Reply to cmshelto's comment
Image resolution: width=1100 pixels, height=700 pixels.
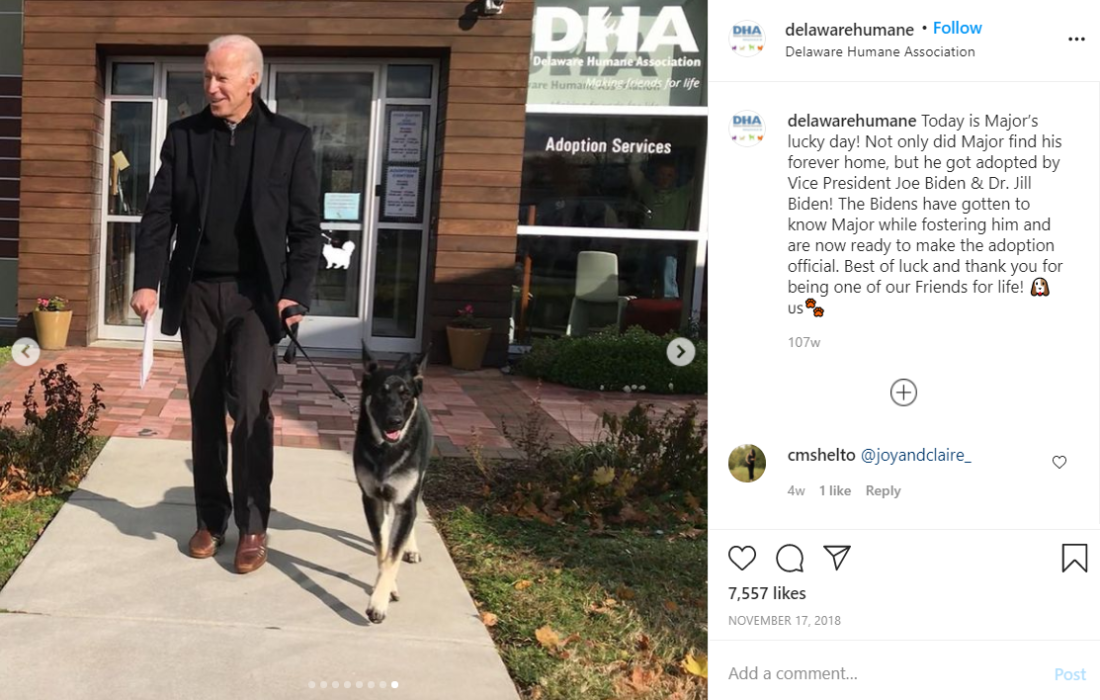[883, 491]
